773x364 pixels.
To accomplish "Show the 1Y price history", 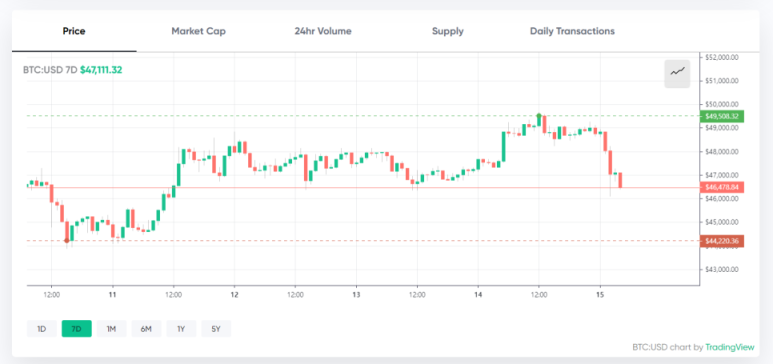I will [181, 328].
